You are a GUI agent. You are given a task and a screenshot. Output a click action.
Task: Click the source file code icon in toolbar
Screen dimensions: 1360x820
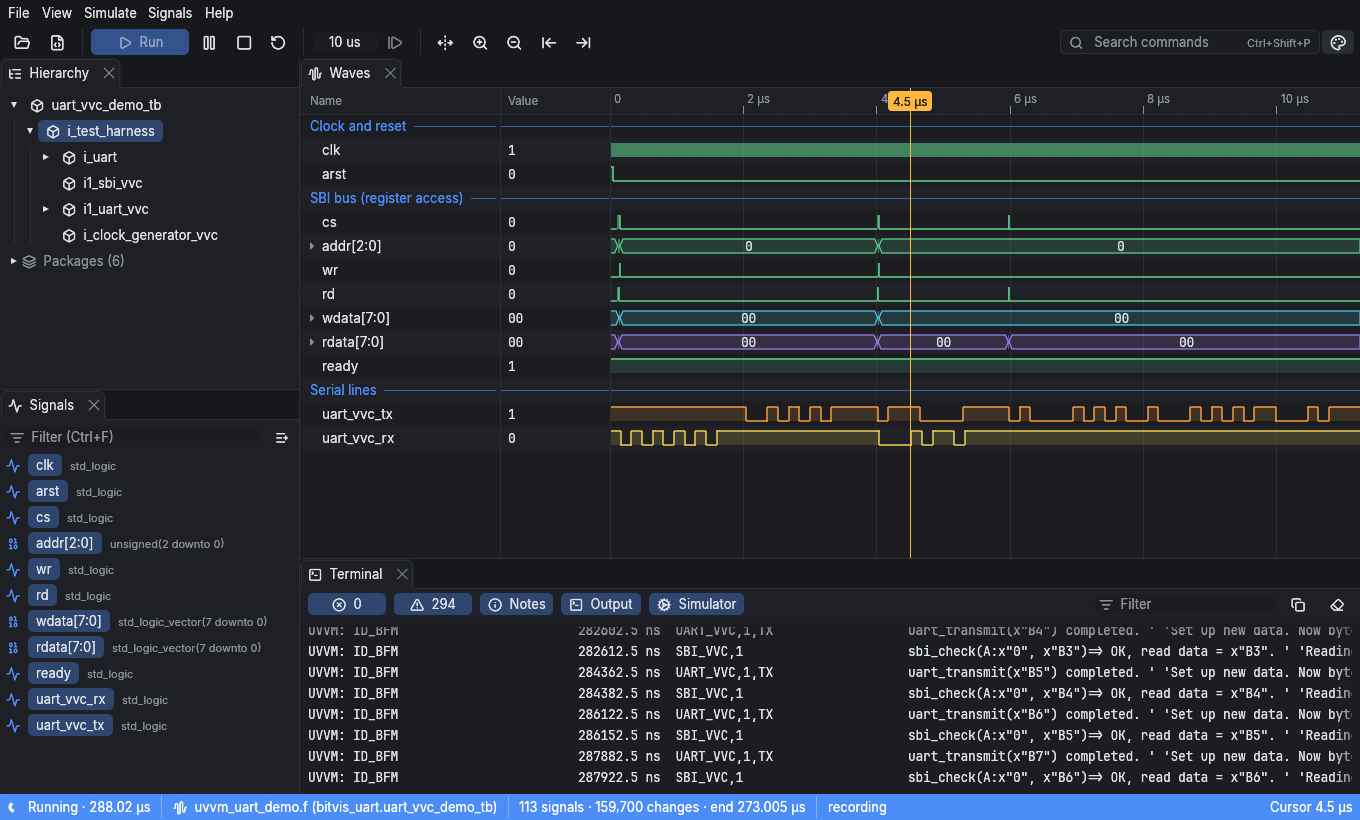click(57, 42)
